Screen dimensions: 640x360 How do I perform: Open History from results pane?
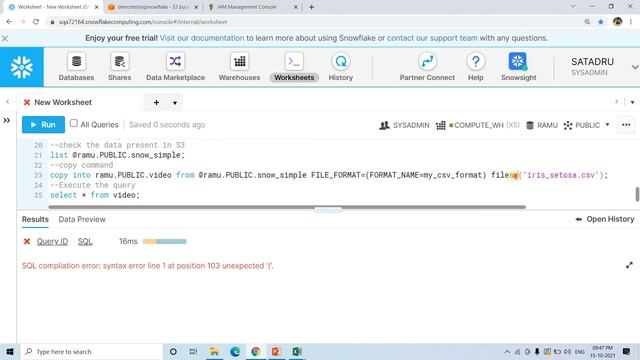pos(605,219)
